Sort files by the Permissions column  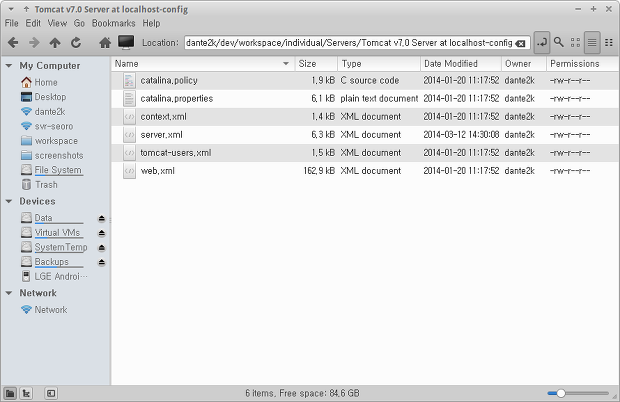(x=583, y=64)
